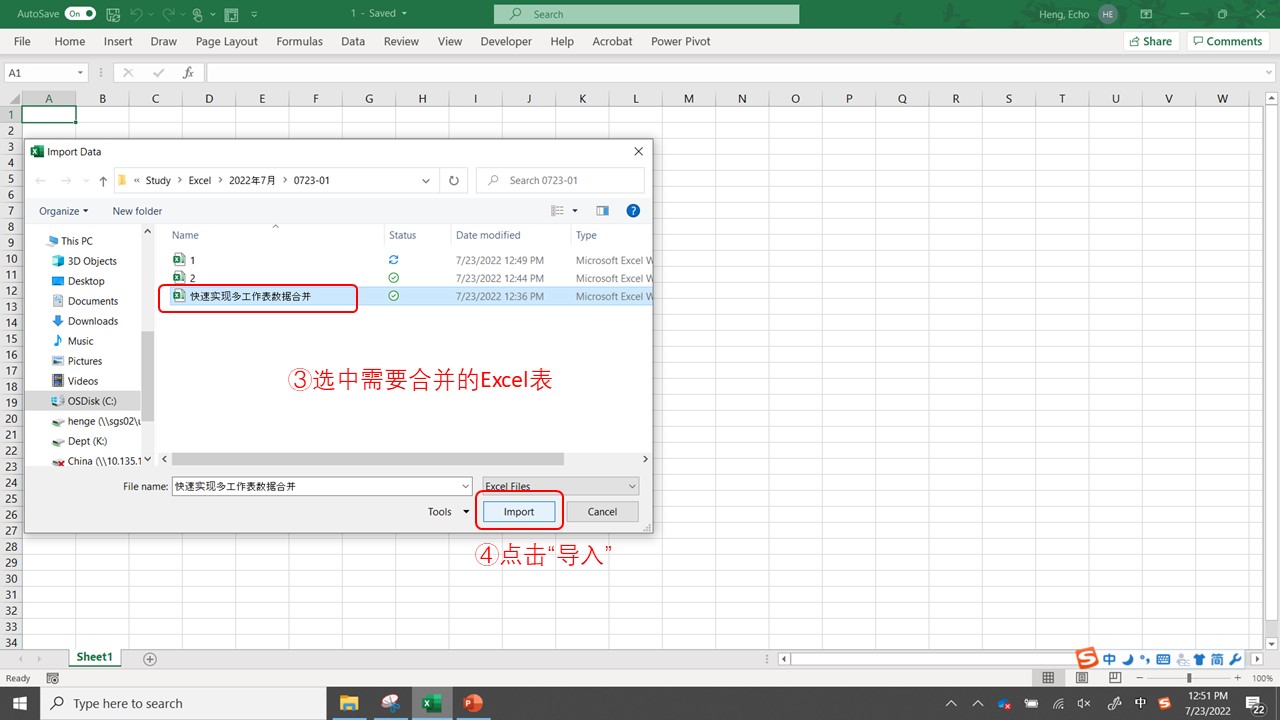Open the Page Layout tab
This screenshot has height=720, width=1280.
[x=227, y=42]
